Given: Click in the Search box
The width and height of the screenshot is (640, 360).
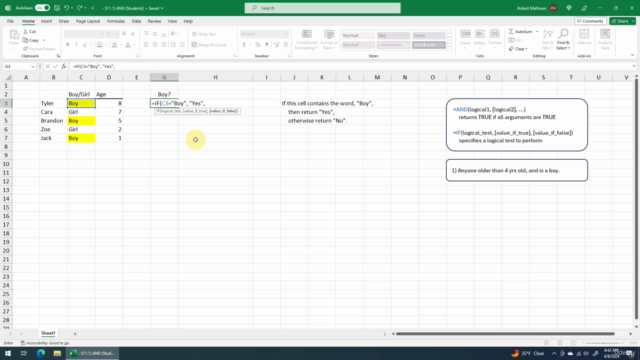Looking at the screenshot, I should coord(322,8).
